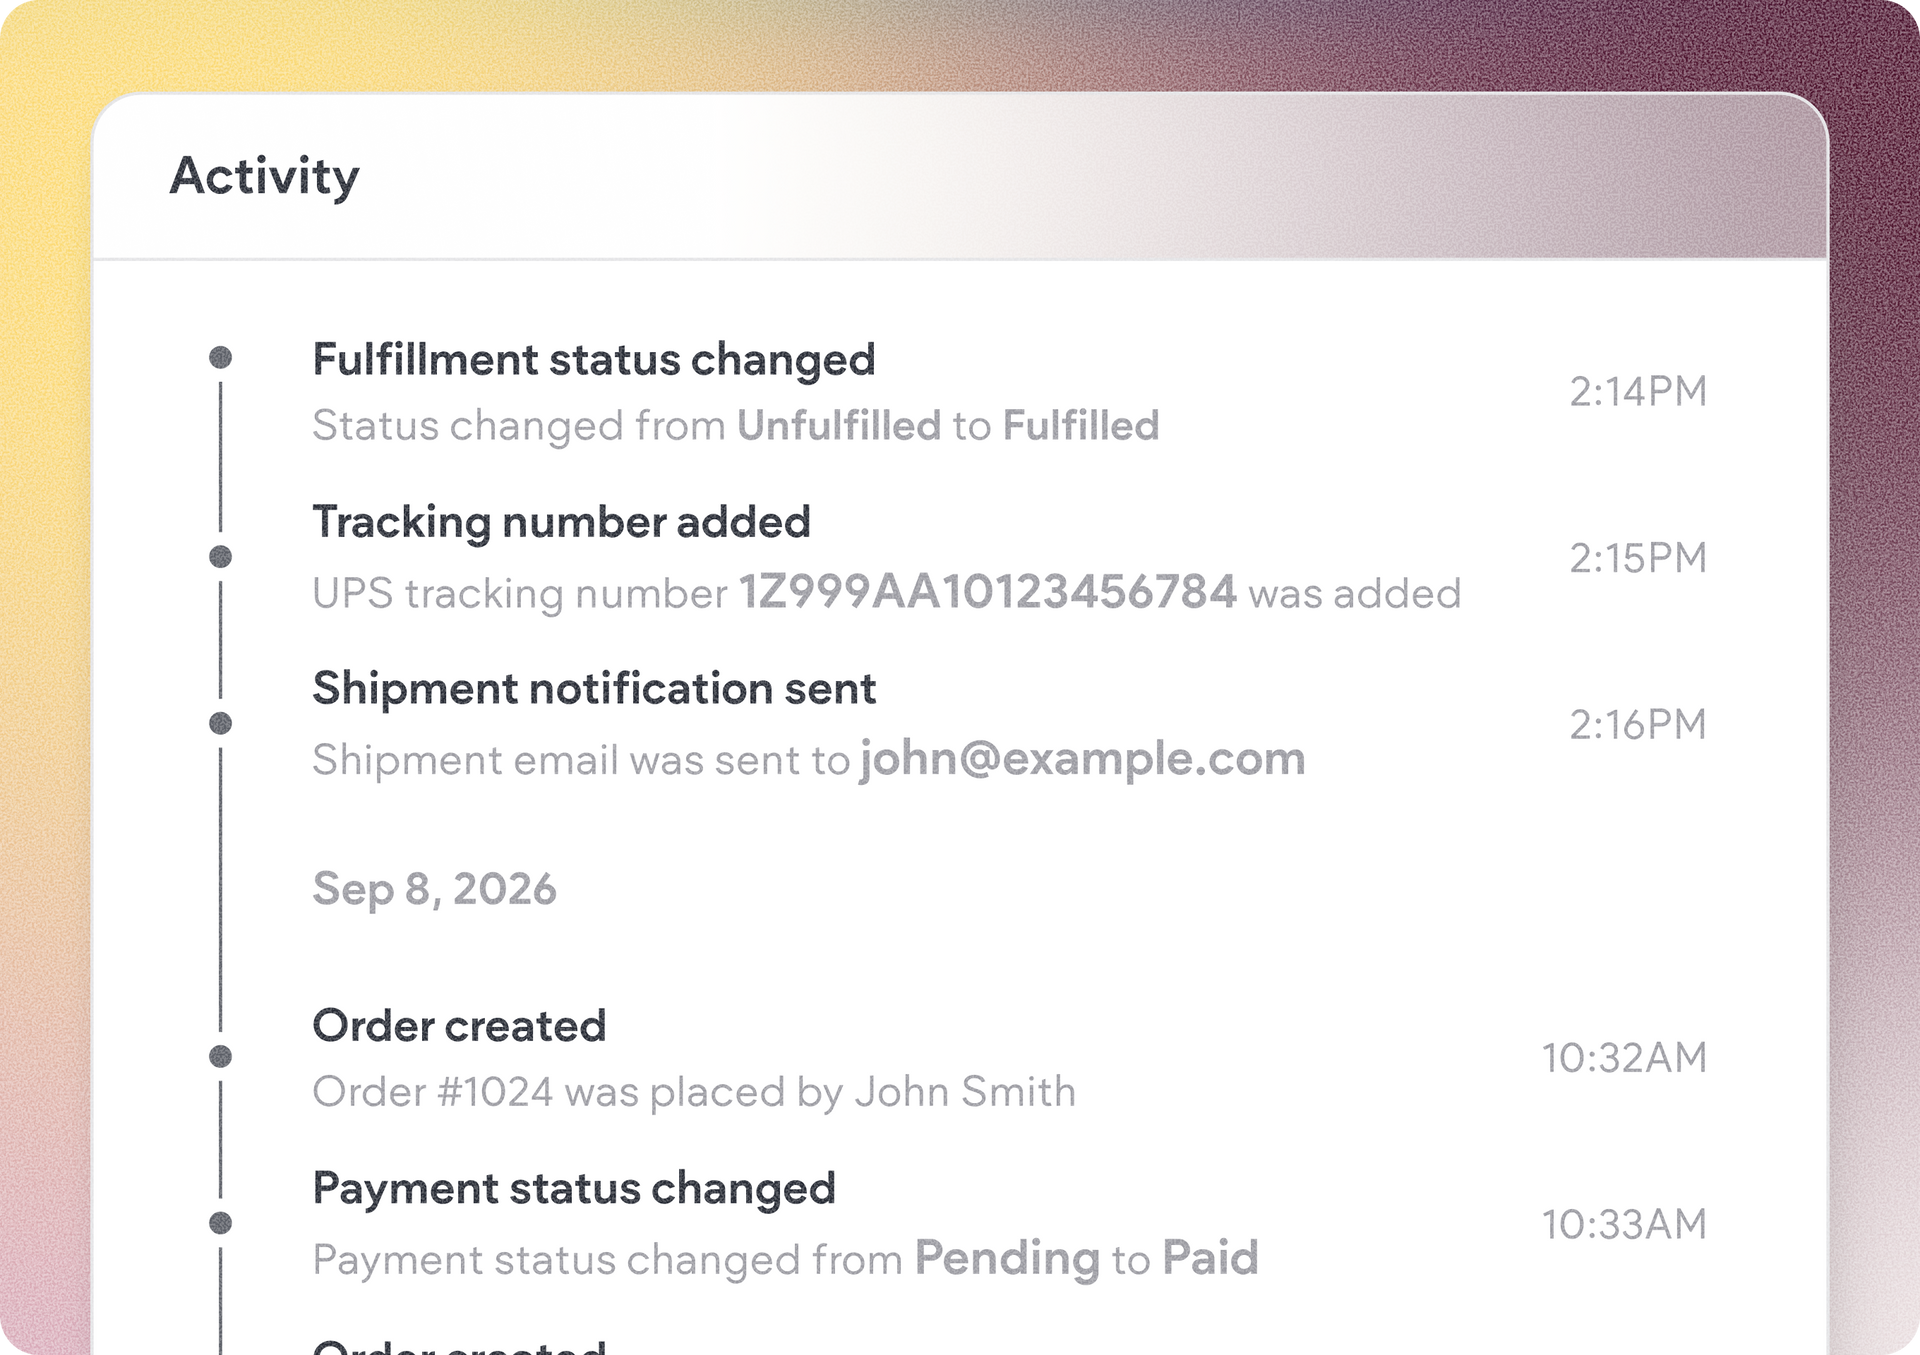The width and height of the screenshot is (1920, 1355).
Task: Click the 2:15PM timestamp
Action: tap(1638, 558)
